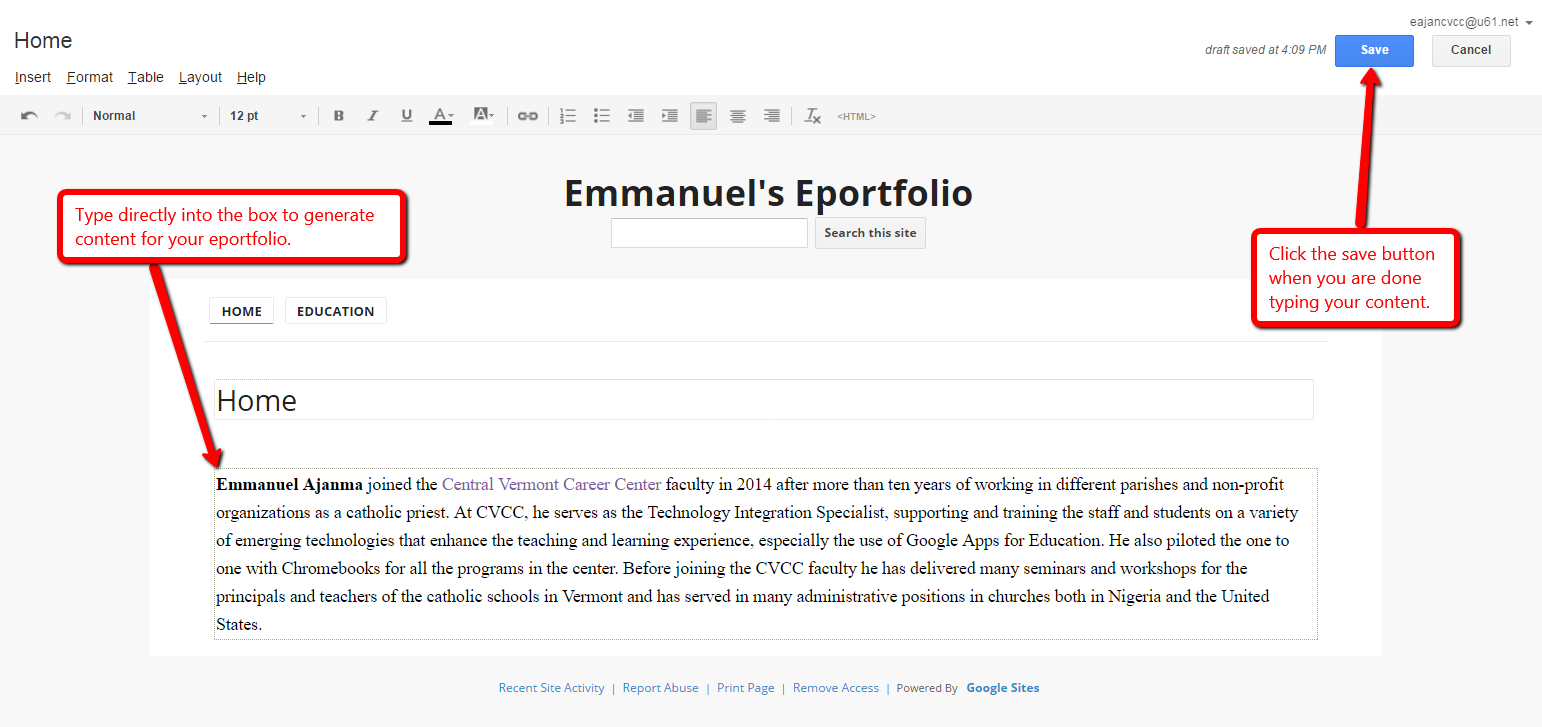
Task: Expand the eajancvcc@u61.net account menu
Action: (x=1469, y=20)
